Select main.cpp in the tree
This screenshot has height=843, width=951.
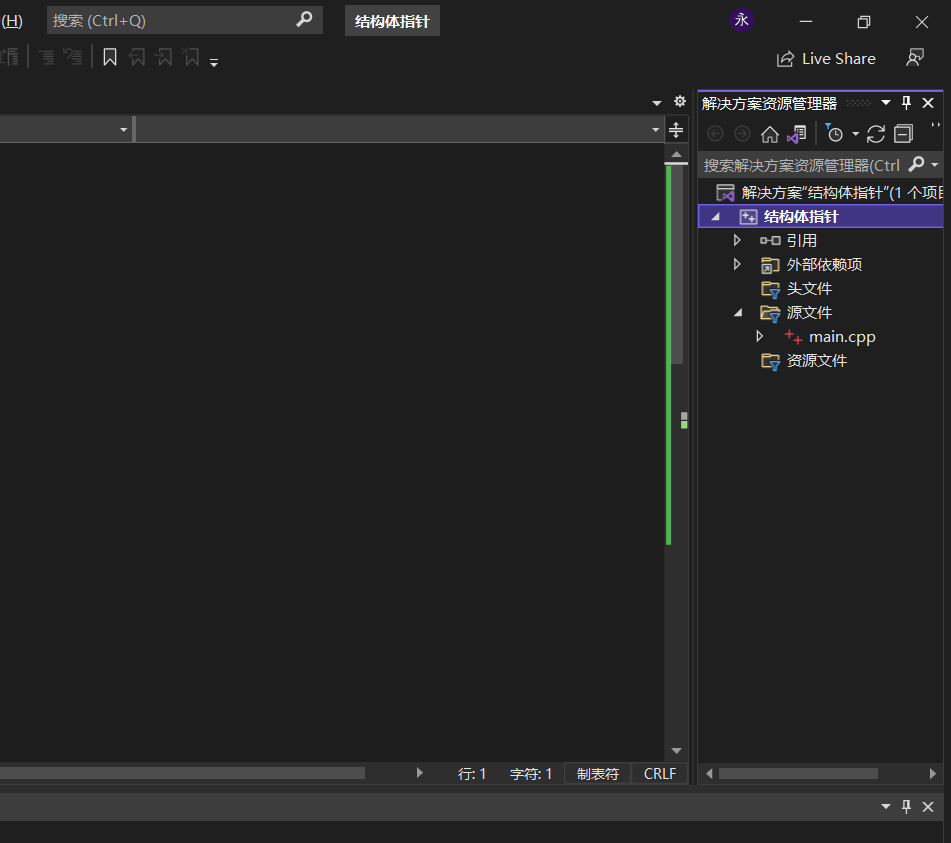[x=842, y=337]
